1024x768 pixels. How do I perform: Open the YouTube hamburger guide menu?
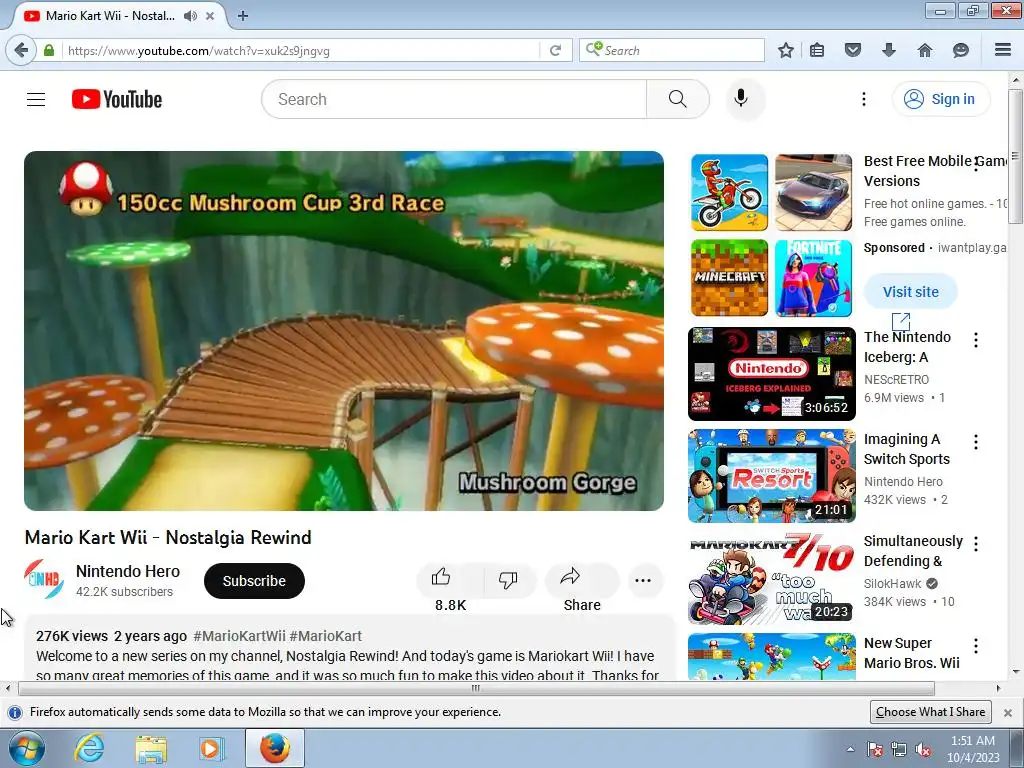(36, 99)
